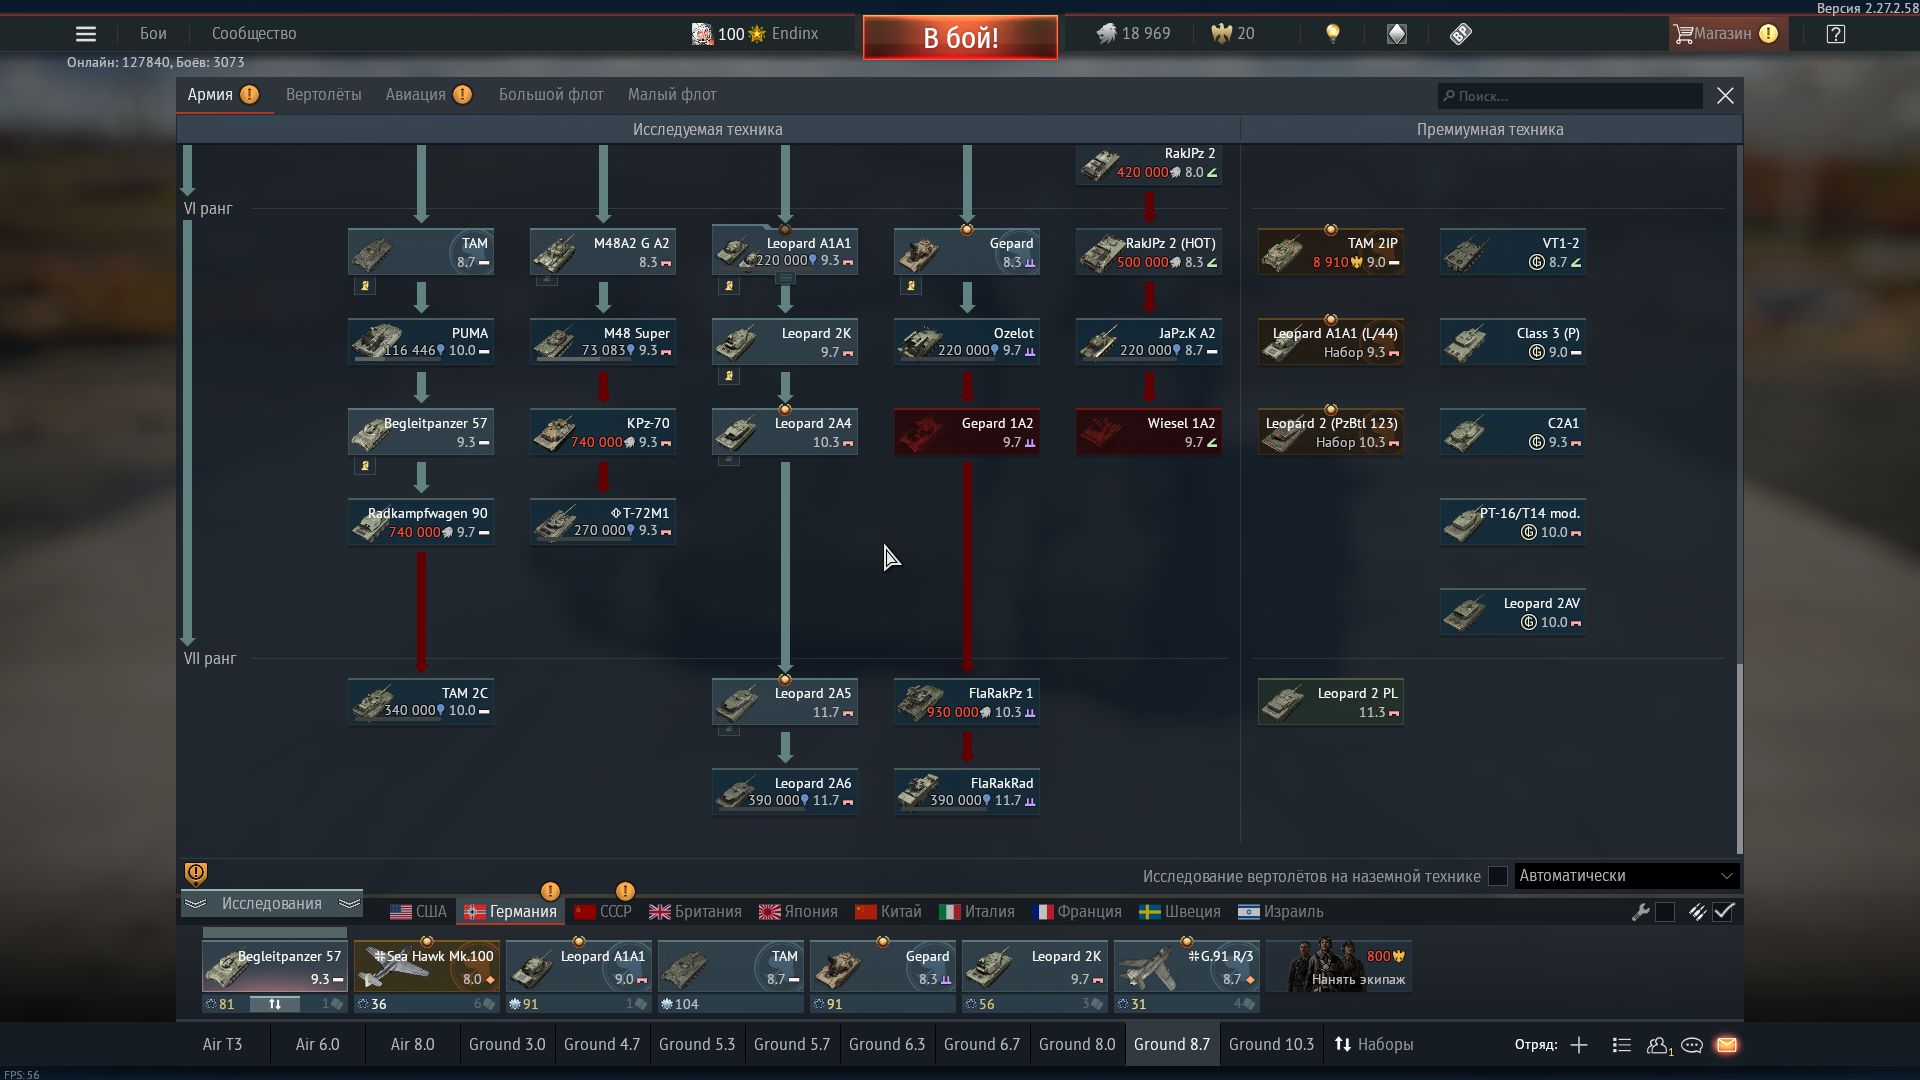The height and width of the screenshot is (1080, 1920).
Task: Select the Япония nation tab
Action: (798, 912)
